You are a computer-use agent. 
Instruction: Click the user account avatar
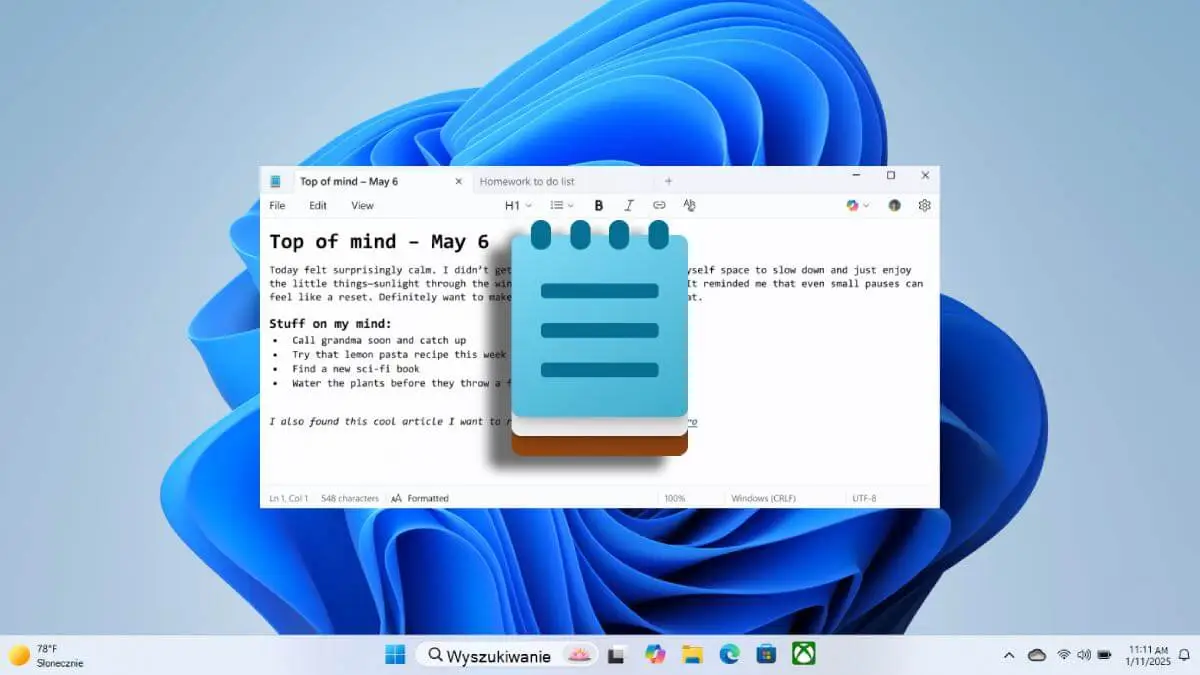point(894,205)
